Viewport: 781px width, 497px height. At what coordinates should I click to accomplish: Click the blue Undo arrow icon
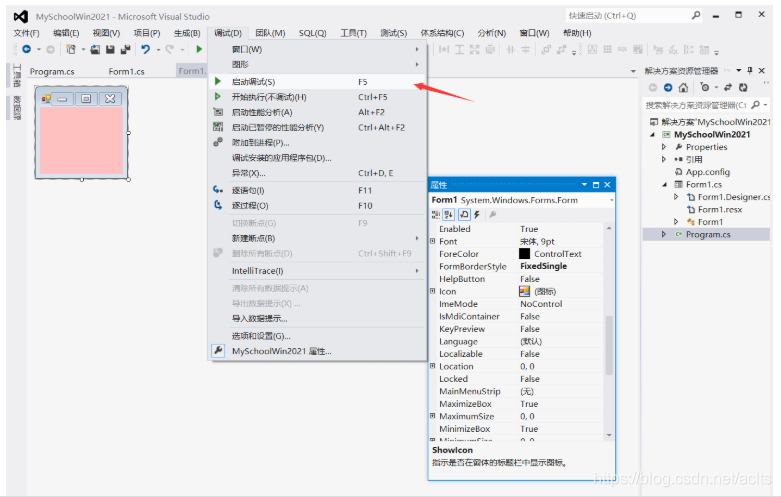coord(145,49)
